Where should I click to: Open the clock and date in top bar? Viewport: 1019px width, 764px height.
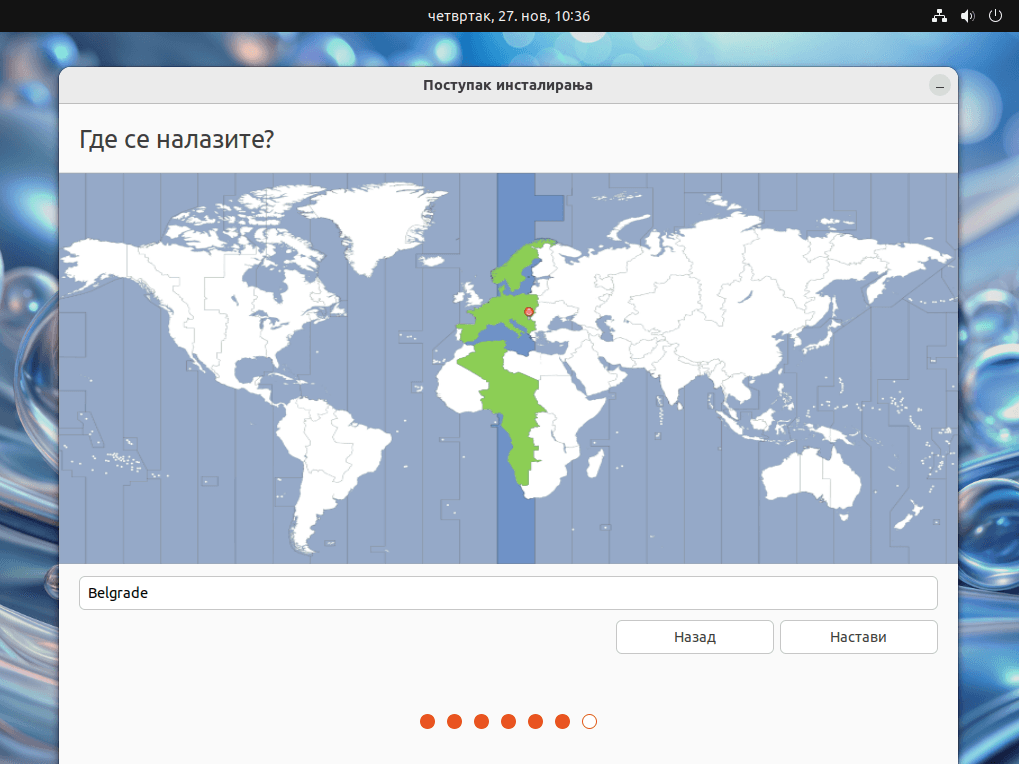[x=509, y=16]
